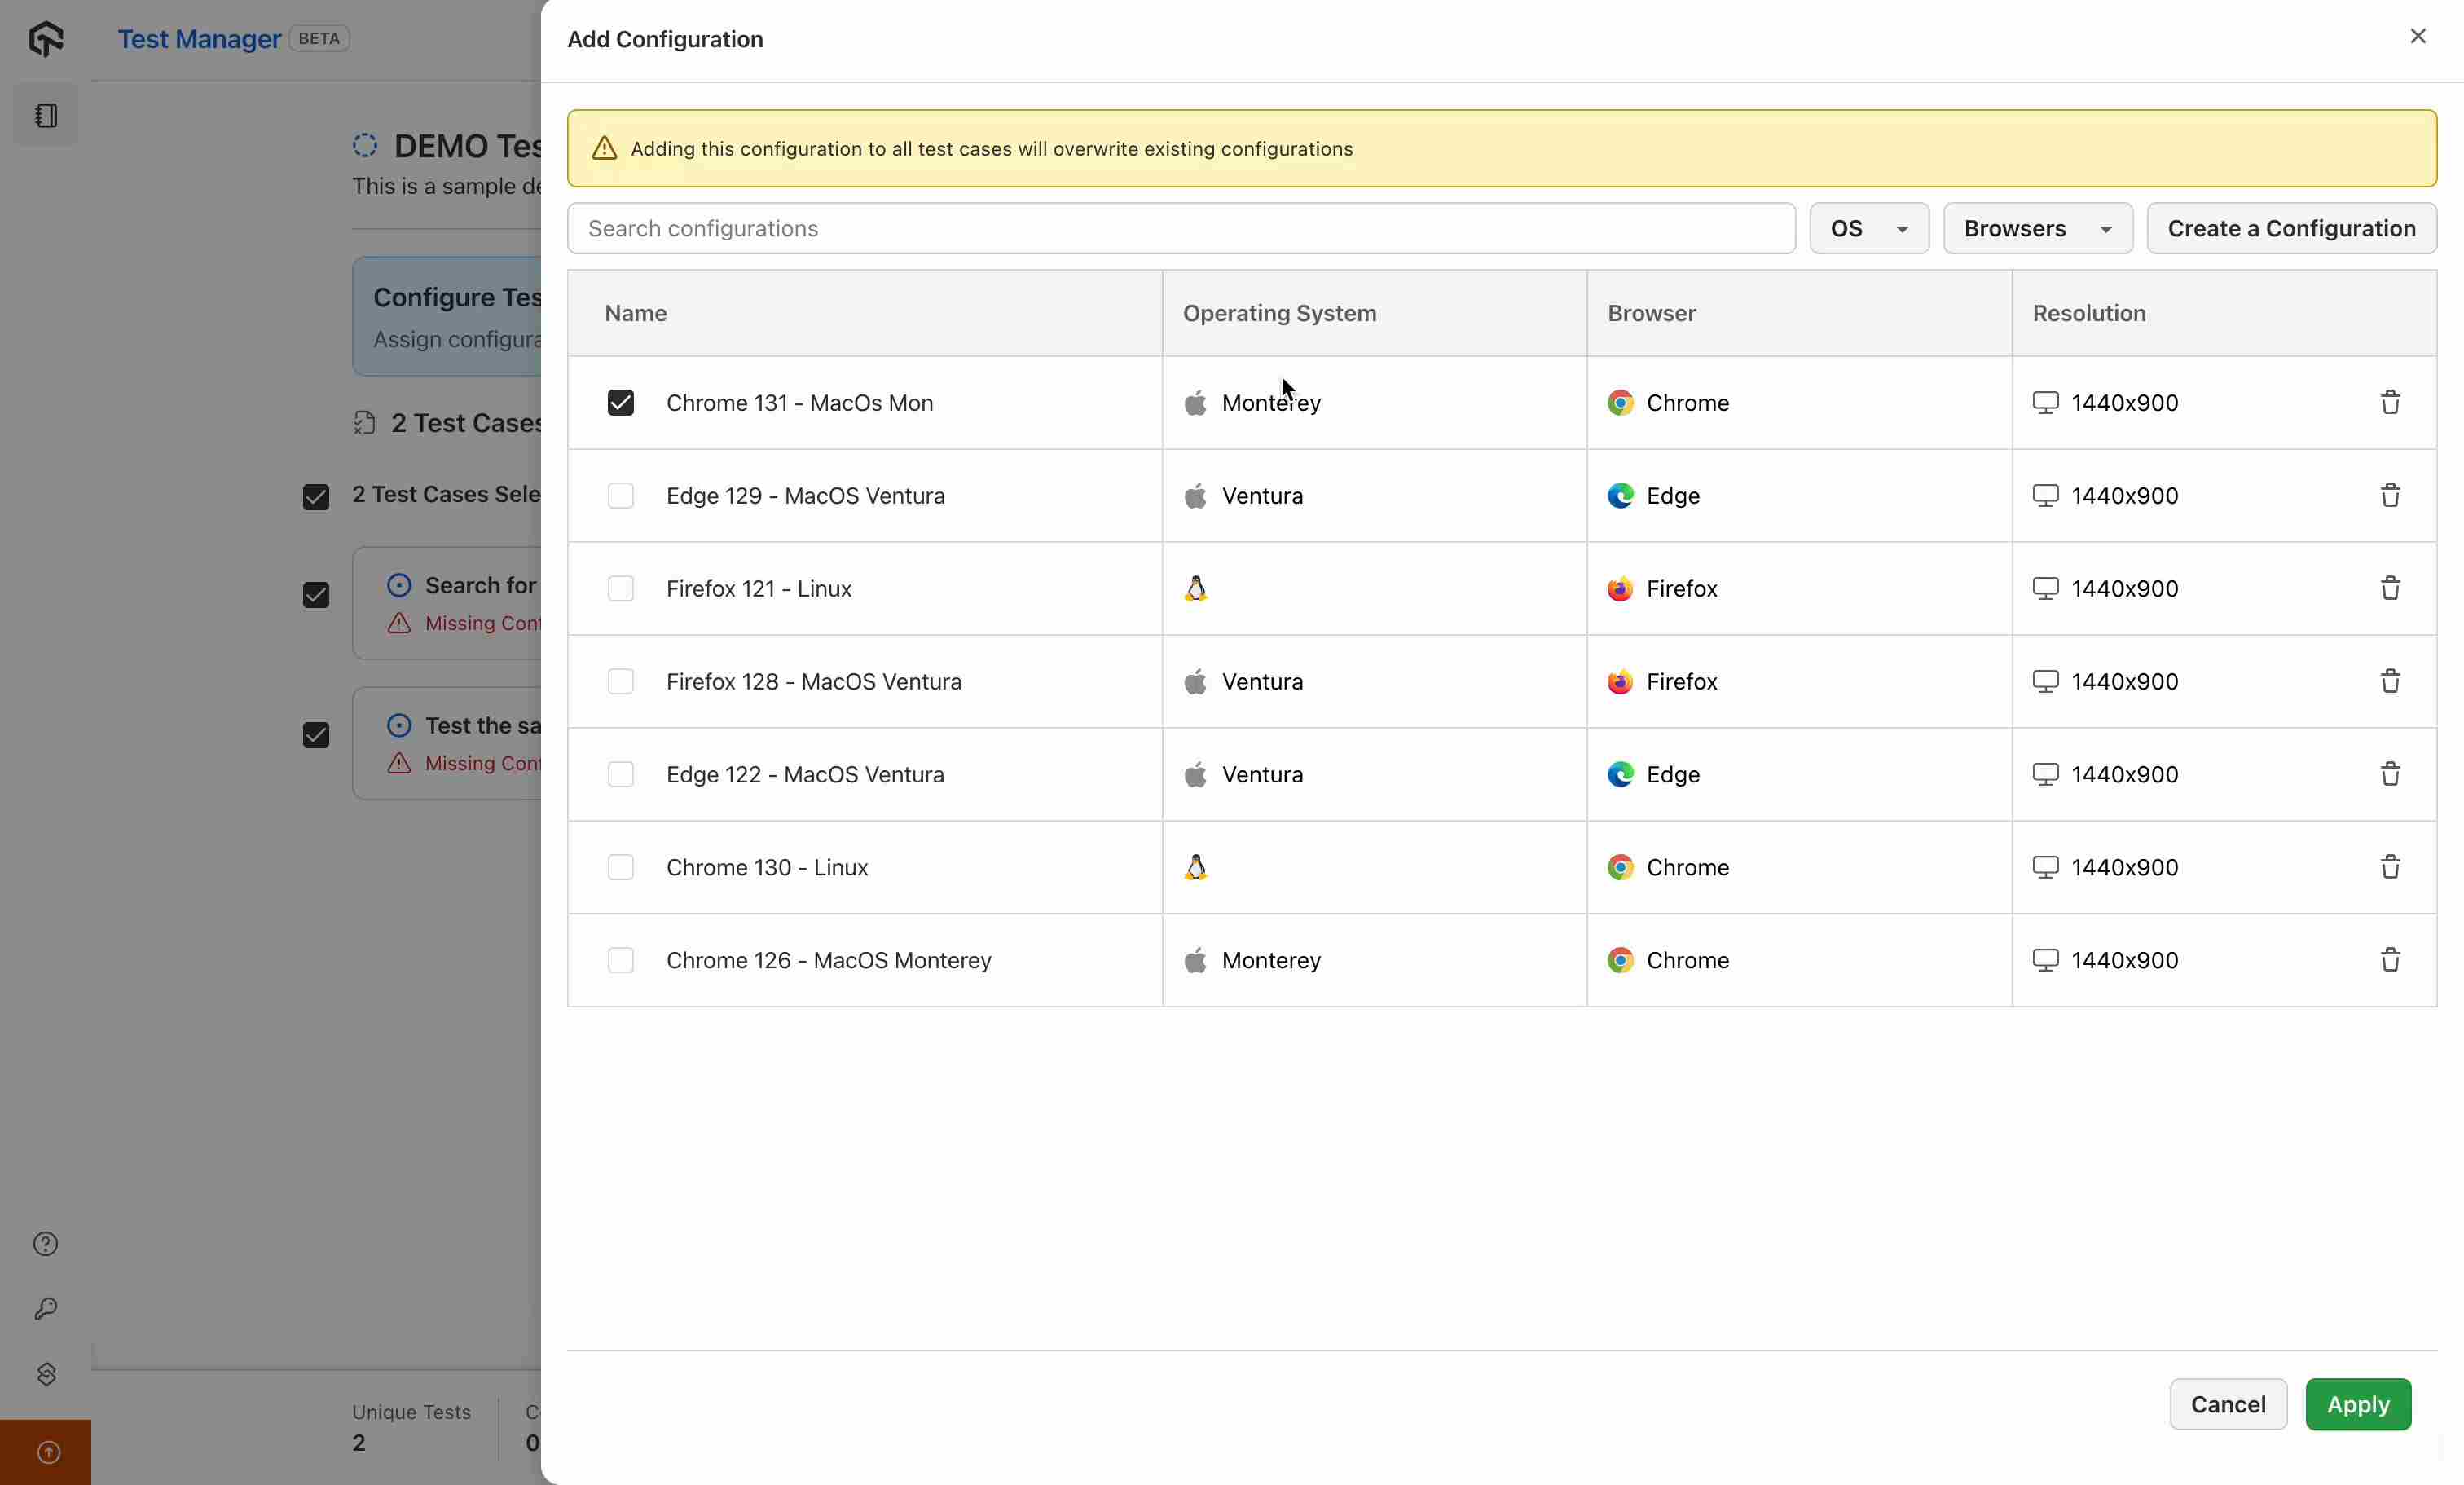Click the Configure Tes card in background
This screenshot has width=2464, height=1485.
click(447, 316)
